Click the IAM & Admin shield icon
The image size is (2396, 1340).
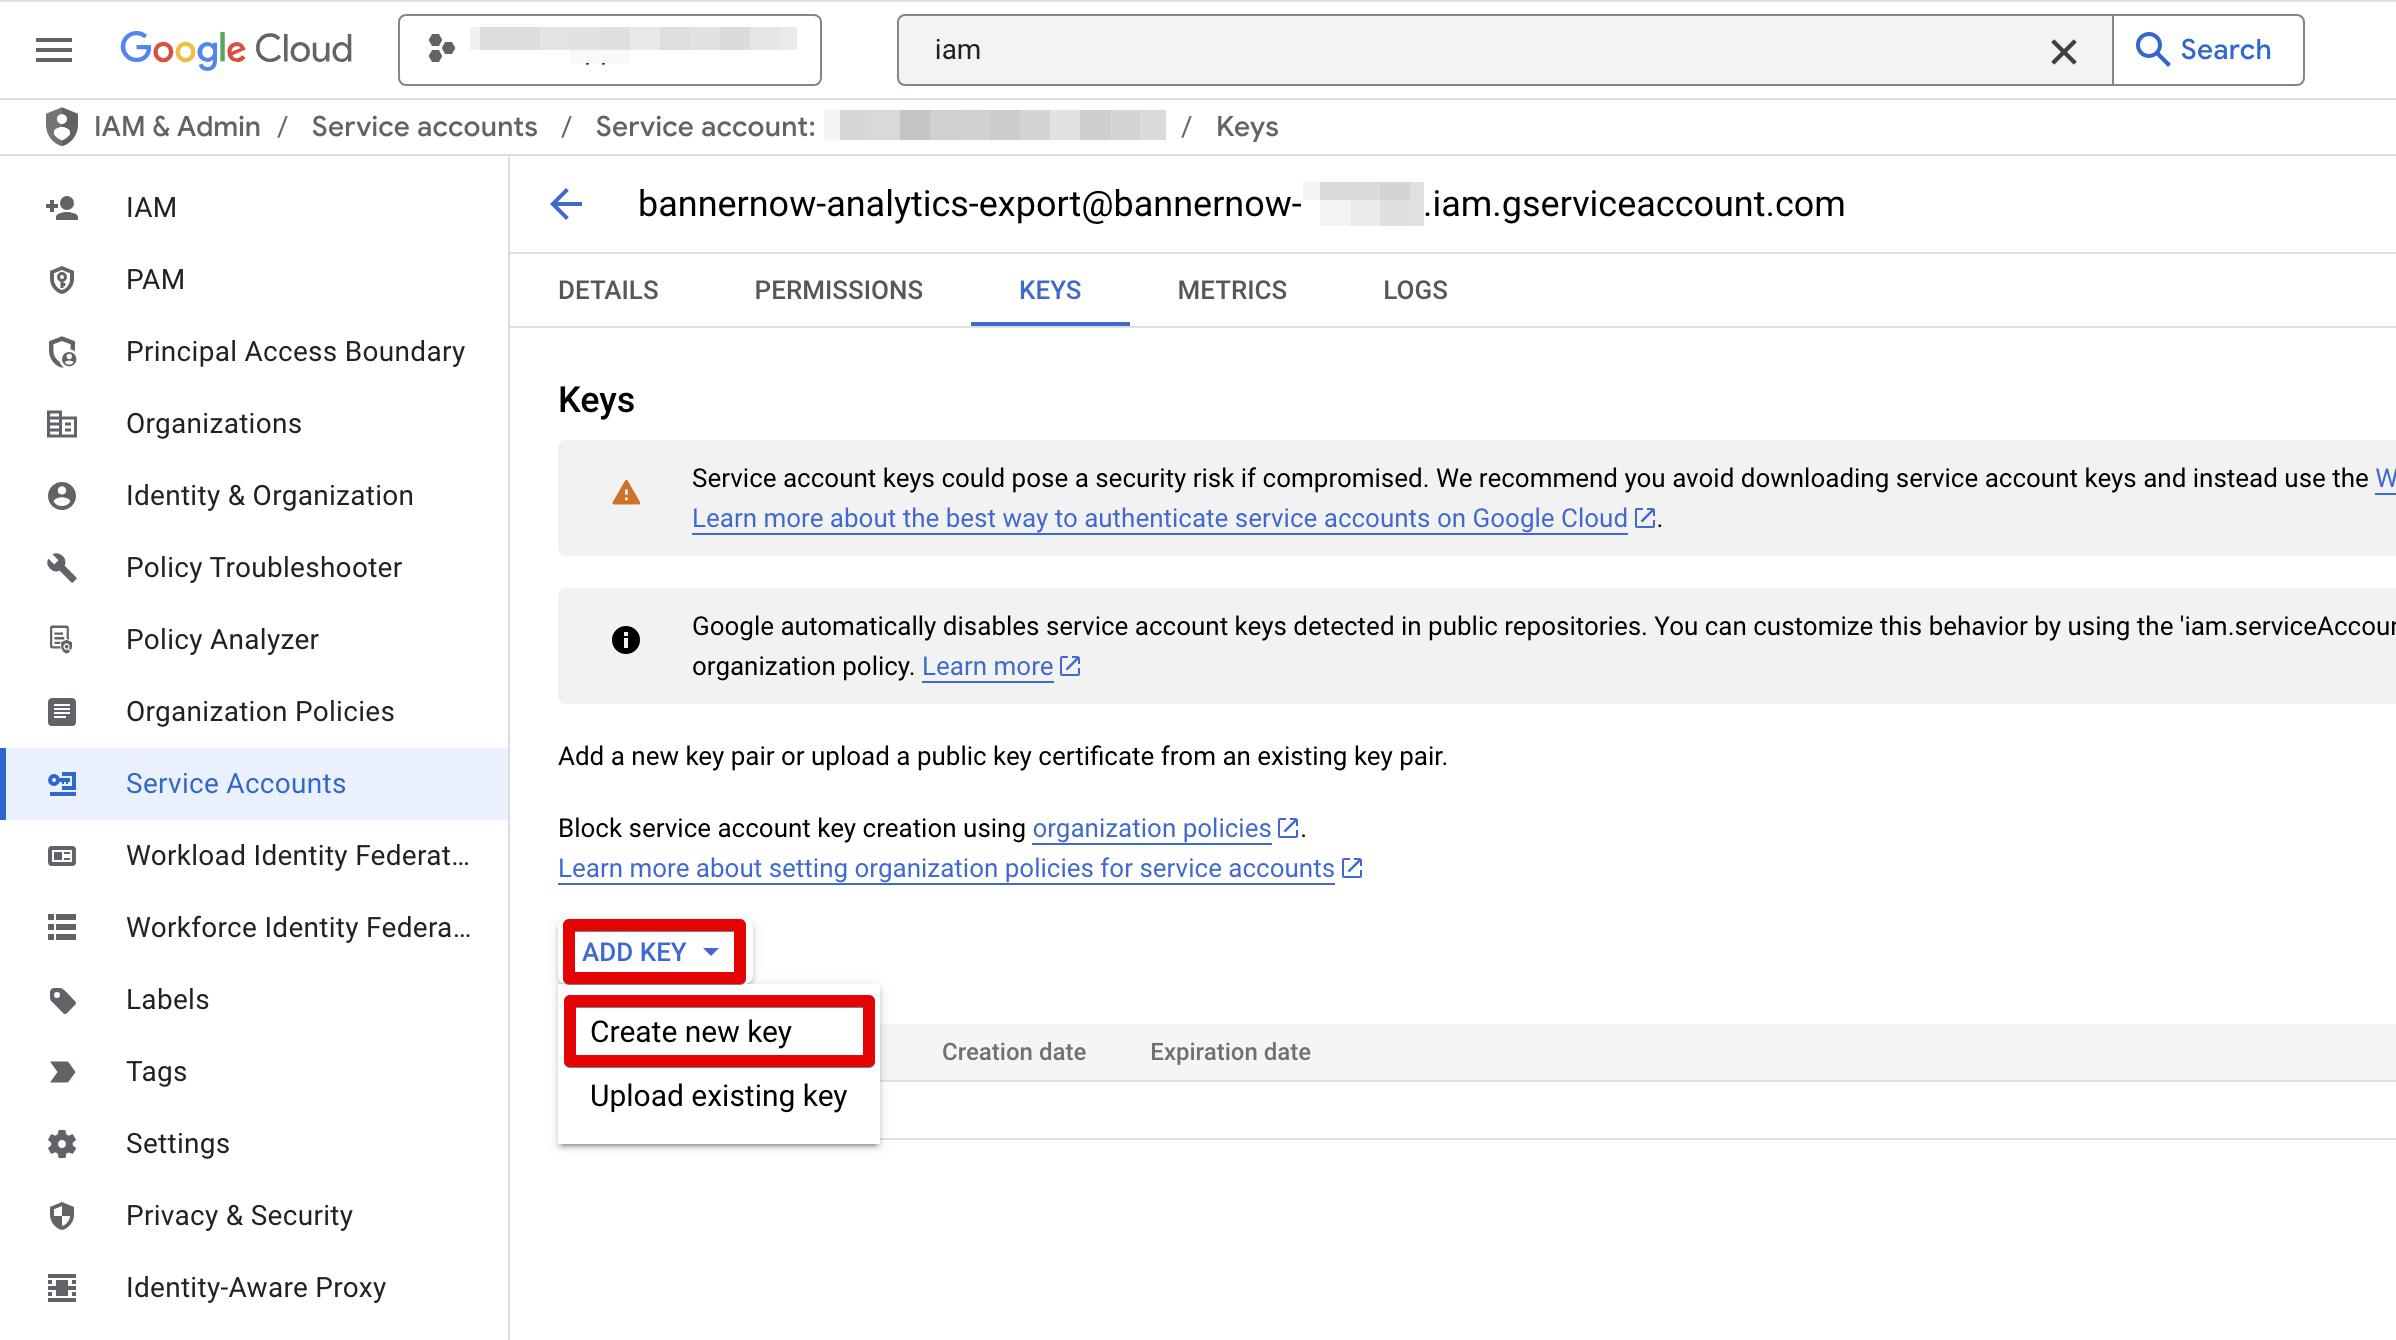click(62, 127)
